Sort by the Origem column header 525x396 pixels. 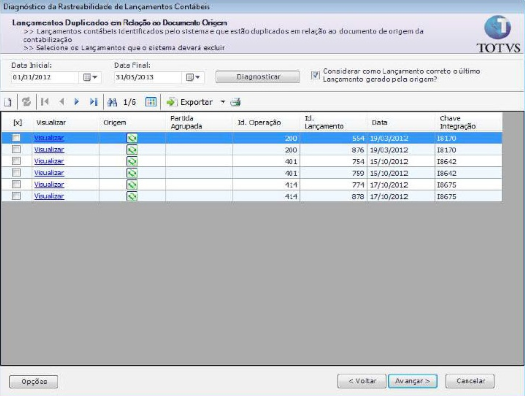[132, 123]
